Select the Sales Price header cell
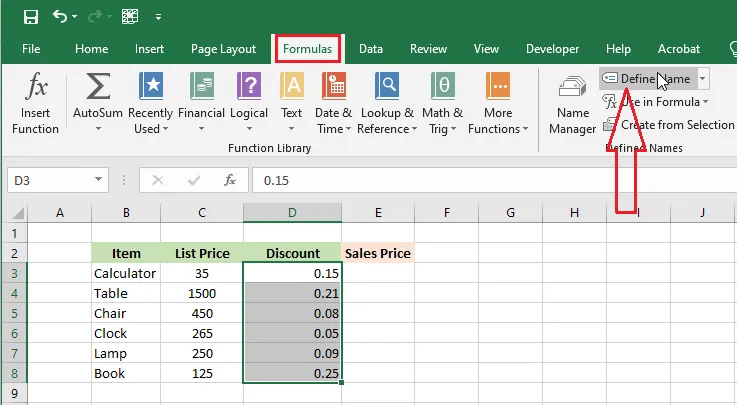 click(378, 253)
